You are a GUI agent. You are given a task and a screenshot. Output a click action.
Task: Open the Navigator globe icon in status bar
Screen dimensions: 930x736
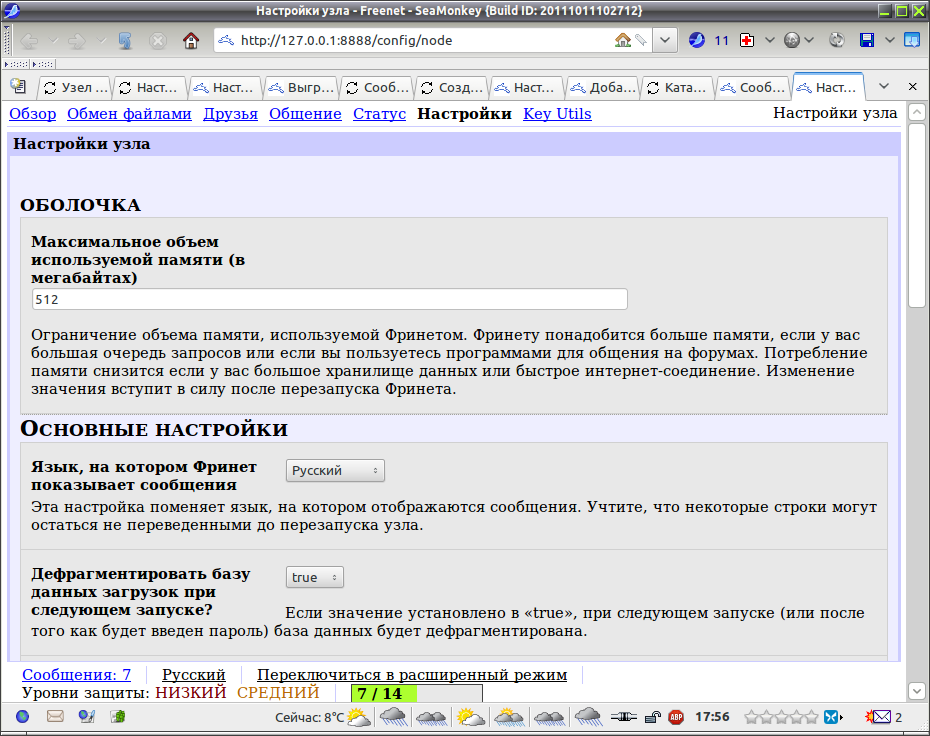[x=23, y=717]
